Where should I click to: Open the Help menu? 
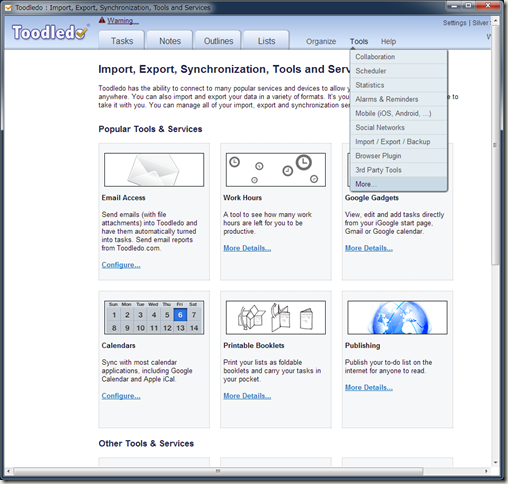pos(388,41)
